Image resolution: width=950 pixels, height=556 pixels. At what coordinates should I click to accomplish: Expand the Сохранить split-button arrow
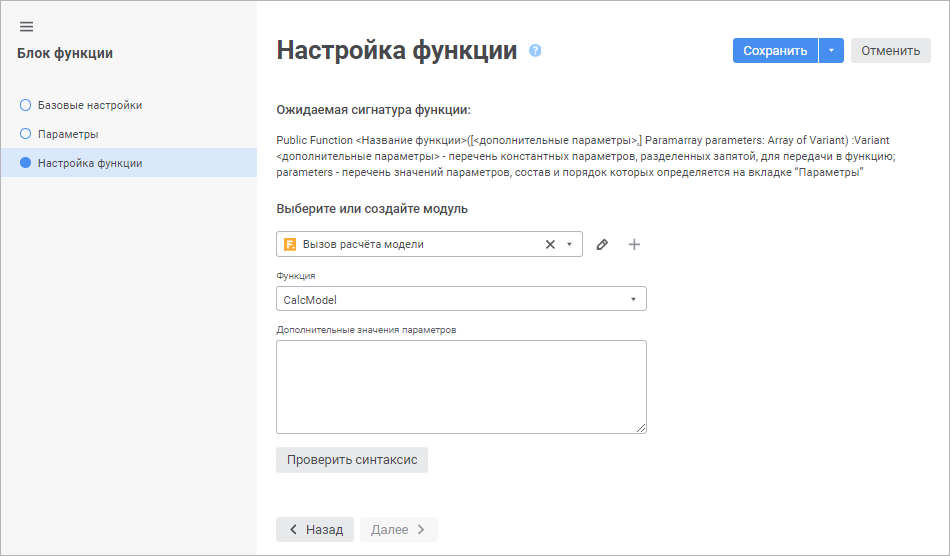[x=831, y=51]
